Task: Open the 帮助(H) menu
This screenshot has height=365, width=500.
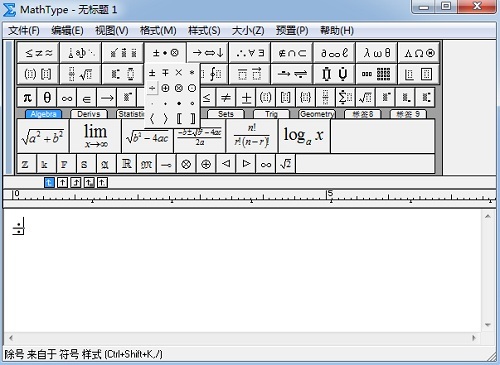Action: click(337, 31)
